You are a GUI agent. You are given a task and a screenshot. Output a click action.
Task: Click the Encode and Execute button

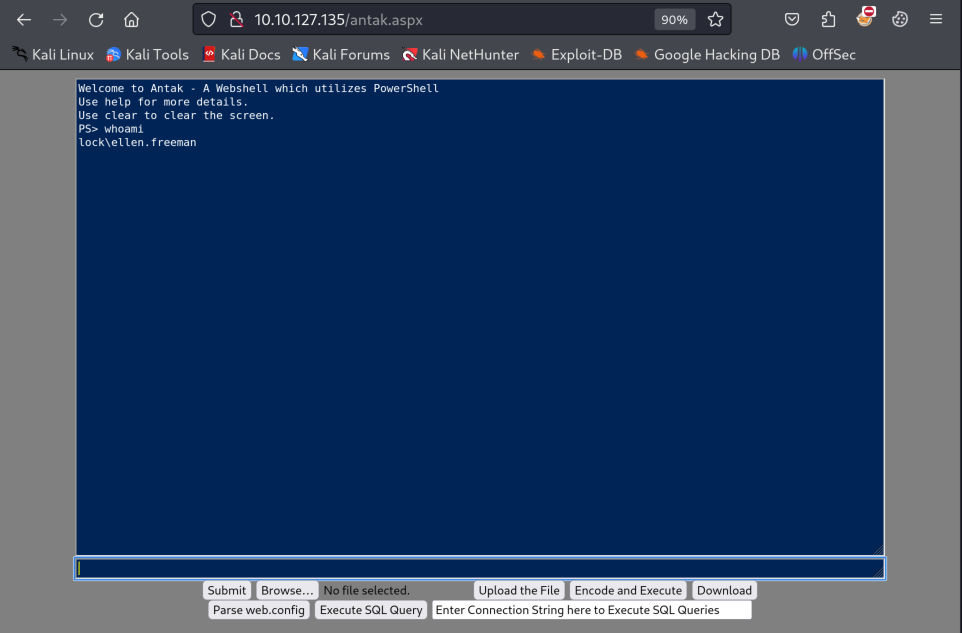pyautogui.click(x=628, y=590)
